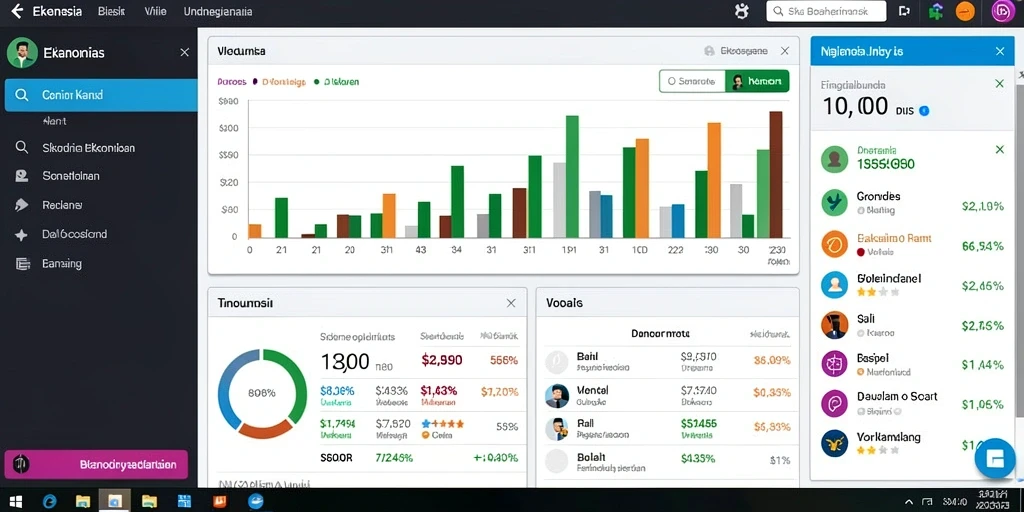Open the Reclane sidebar item icon
The width and height of the screenshot is (1024, 512).
22,205
